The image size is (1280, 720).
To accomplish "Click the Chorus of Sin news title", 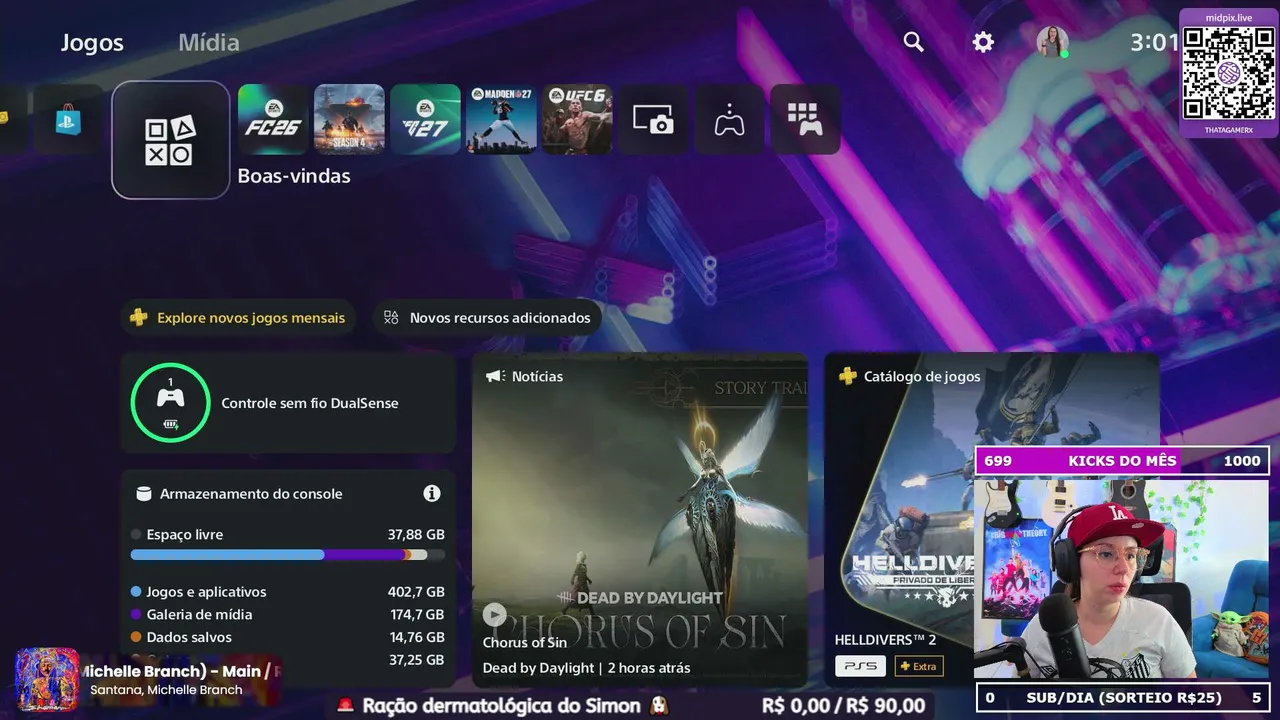I will [525, 643].
